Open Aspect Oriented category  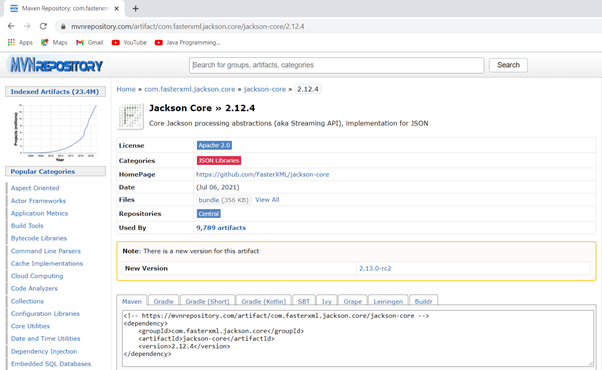click(x=35, y=188)
